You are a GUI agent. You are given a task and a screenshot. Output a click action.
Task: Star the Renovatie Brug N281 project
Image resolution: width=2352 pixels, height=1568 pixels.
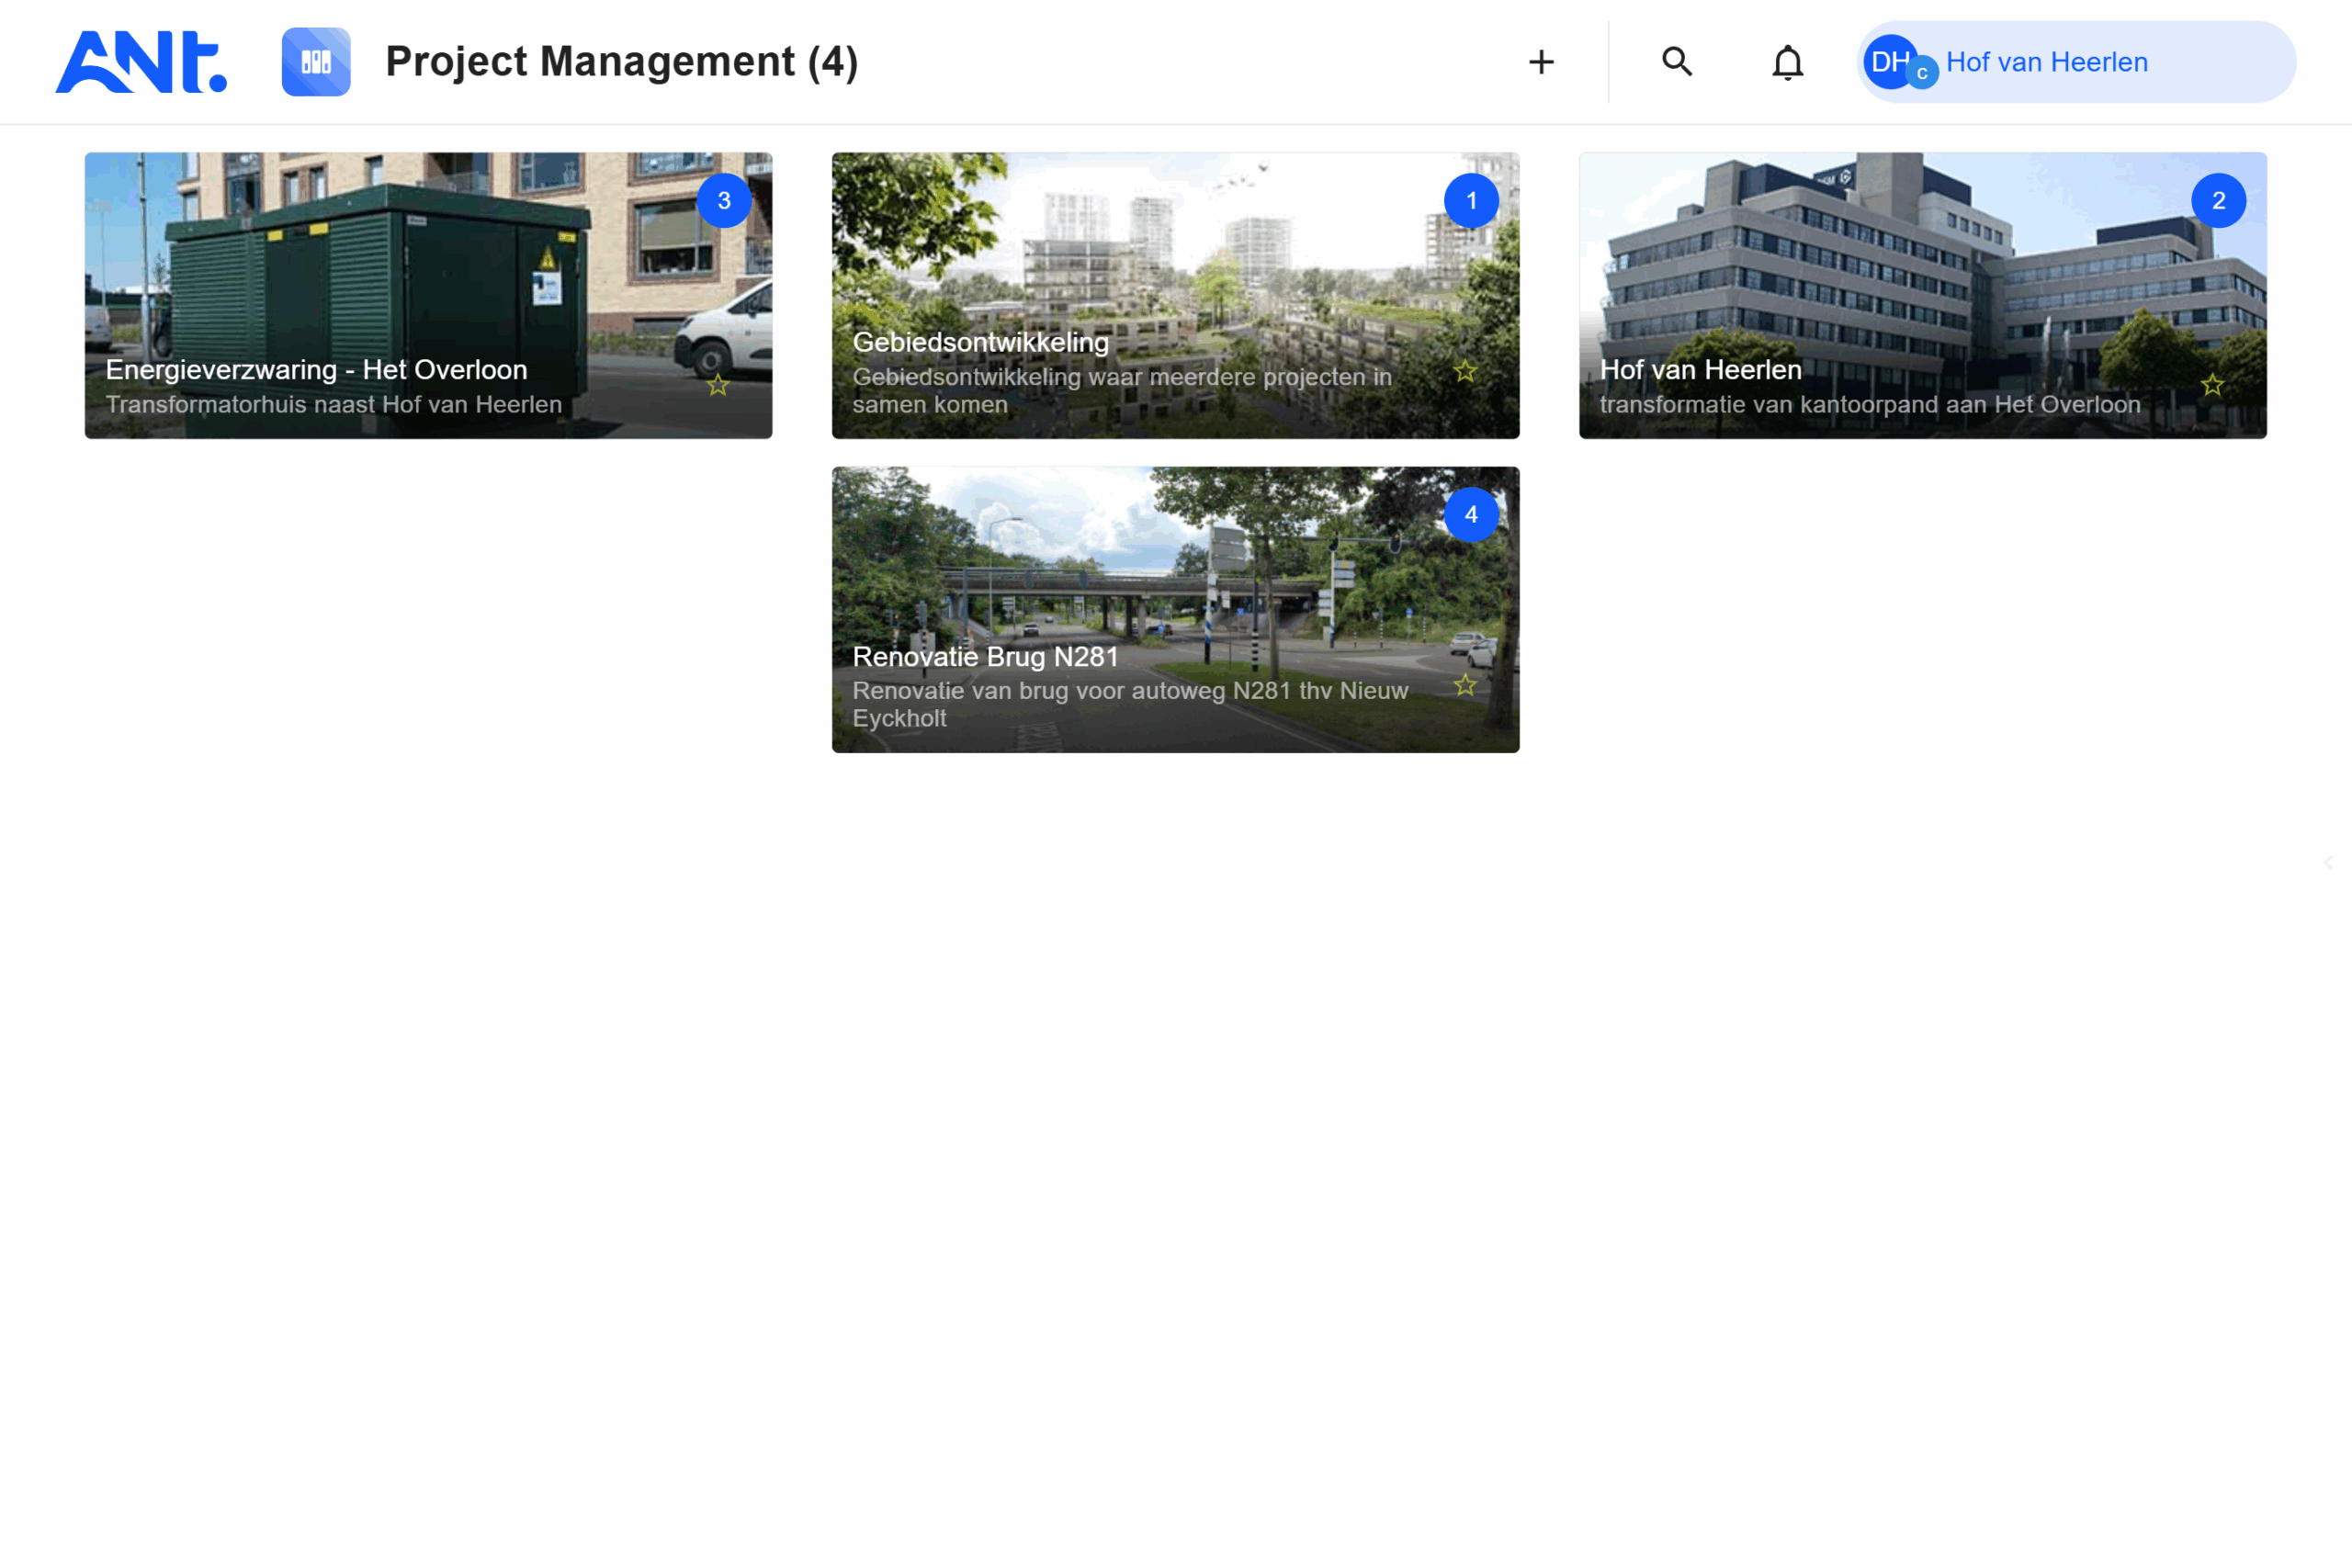pyautogui.click(x=1465, y=685)
